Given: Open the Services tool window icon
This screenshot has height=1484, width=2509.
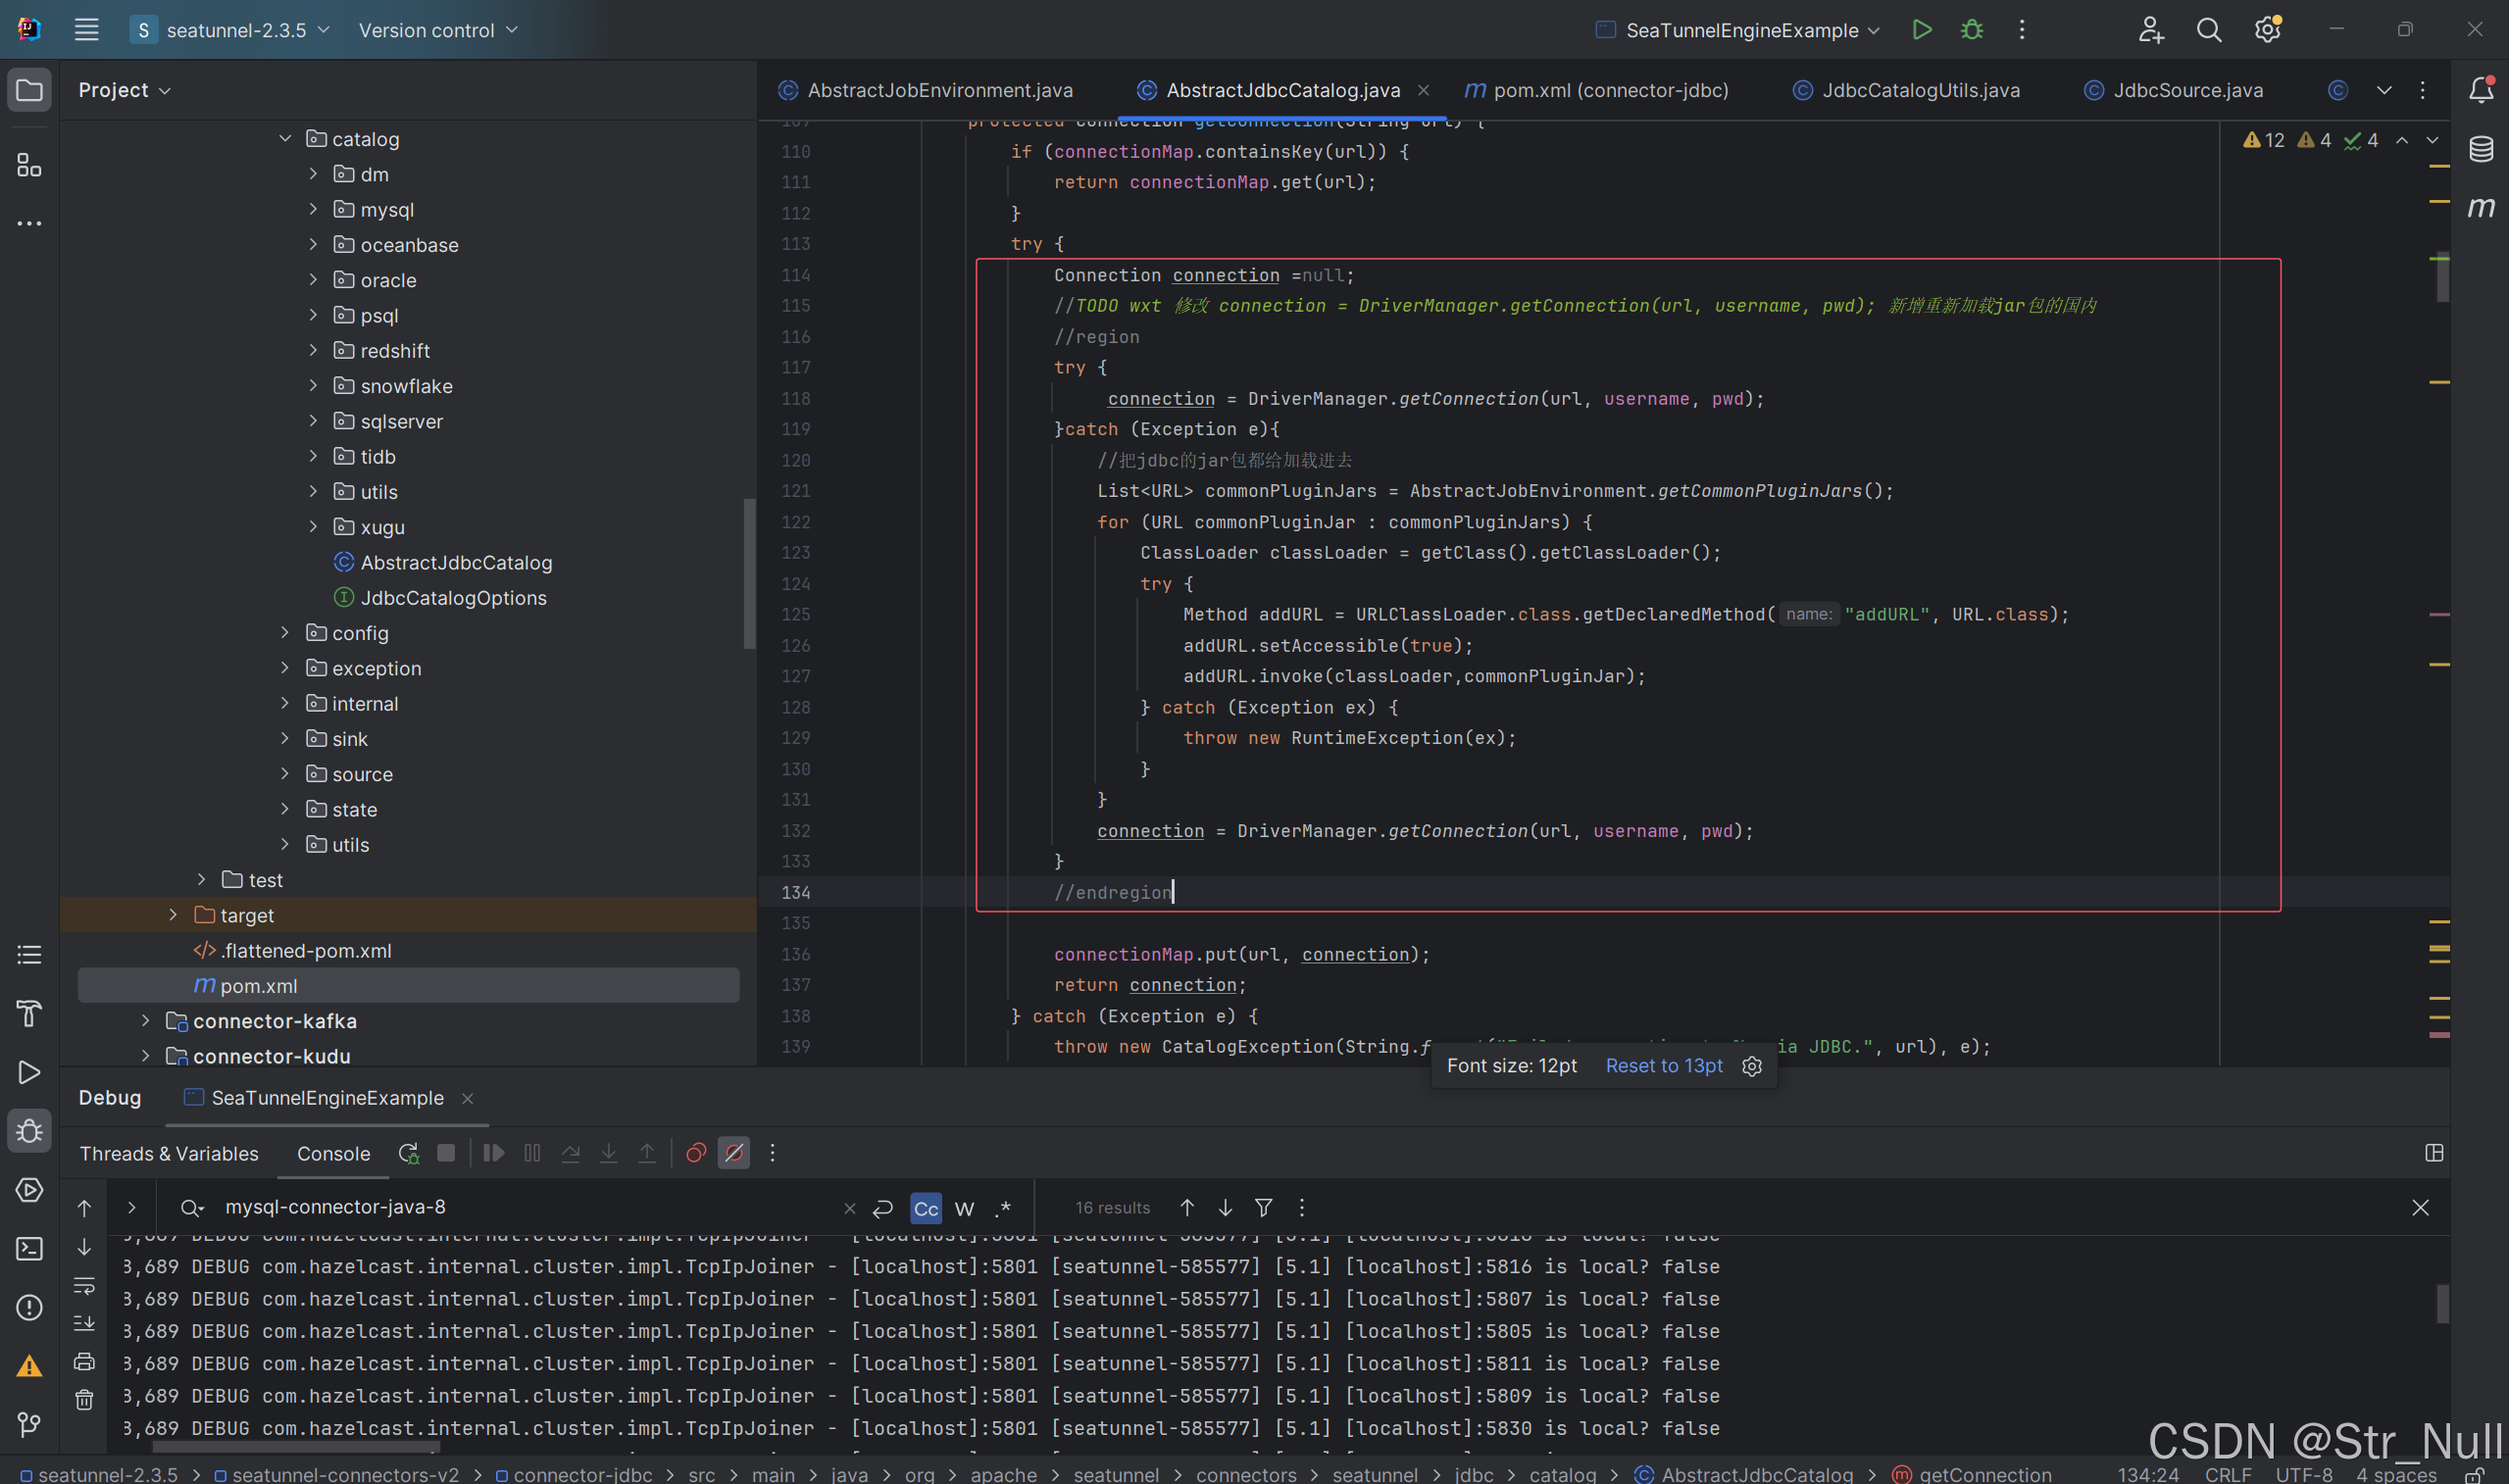Looking at the screenshot, I should tap(29, 1190).
